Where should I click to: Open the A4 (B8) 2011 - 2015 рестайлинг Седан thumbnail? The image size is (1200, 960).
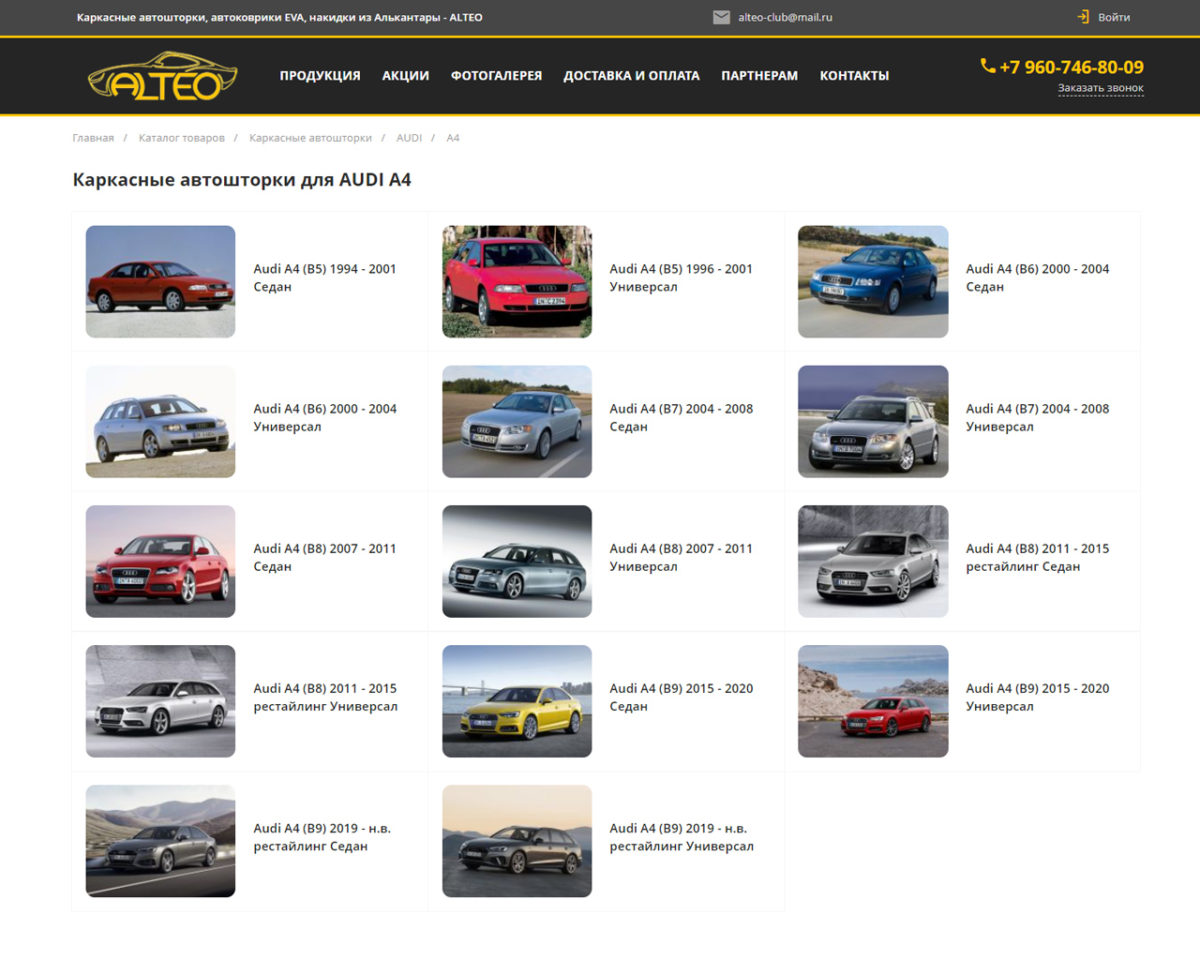pos(873,561)
